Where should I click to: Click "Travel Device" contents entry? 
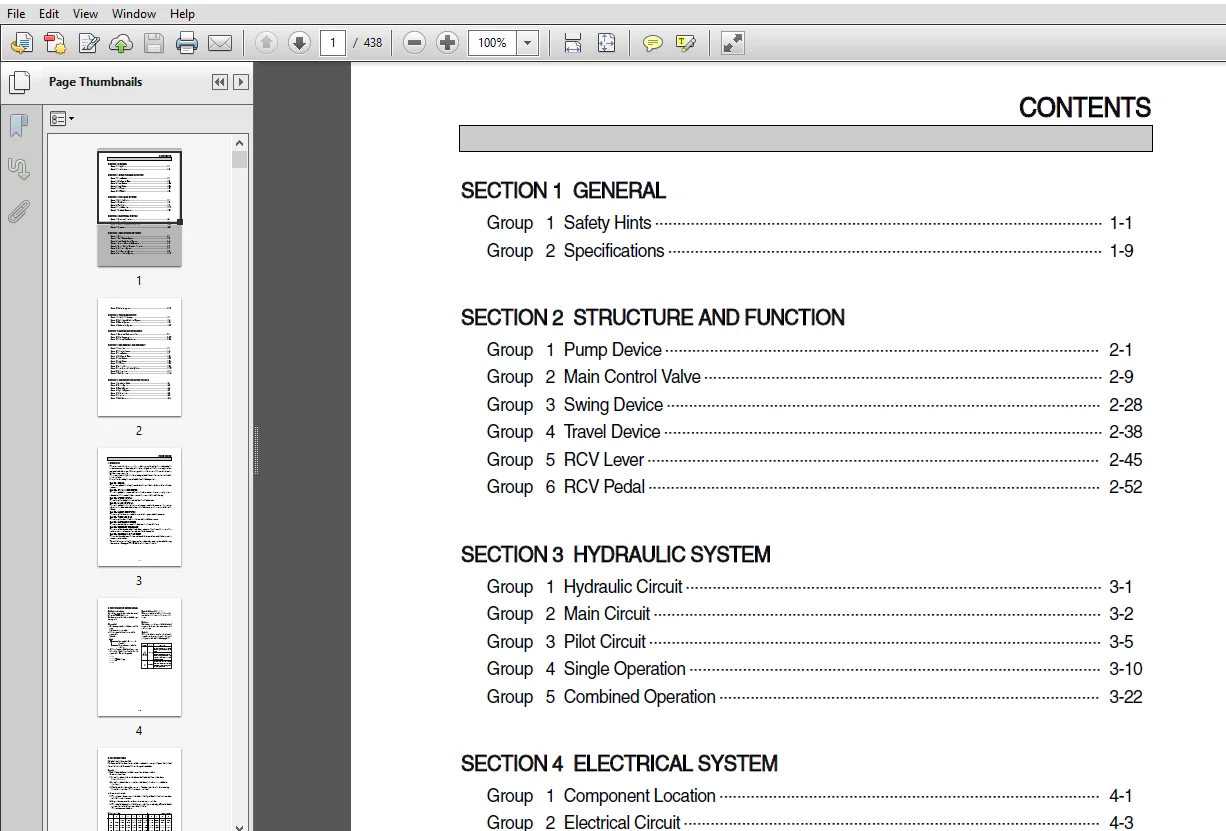click(612, 432)
